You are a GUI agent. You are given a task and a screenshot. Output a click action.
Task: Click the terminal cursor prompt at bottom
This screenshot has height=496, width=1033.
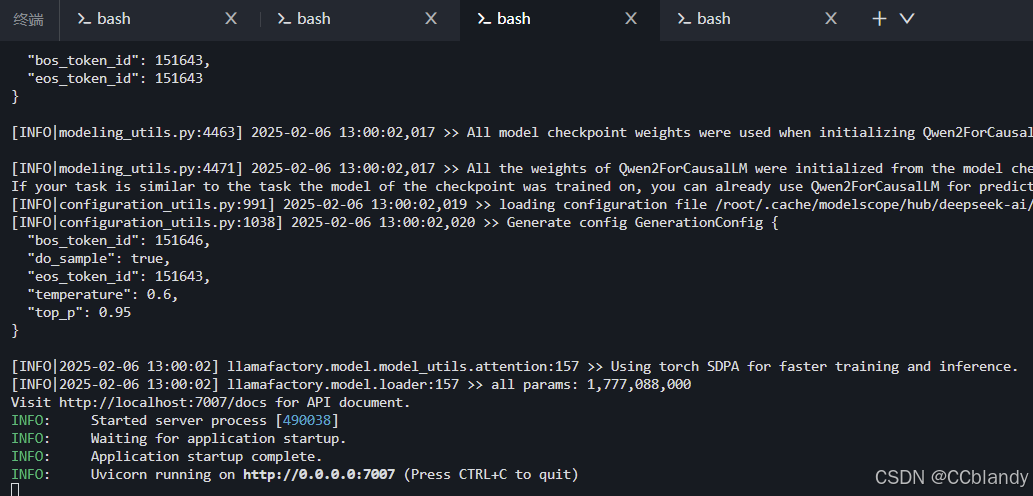click(x=15, y=489)
